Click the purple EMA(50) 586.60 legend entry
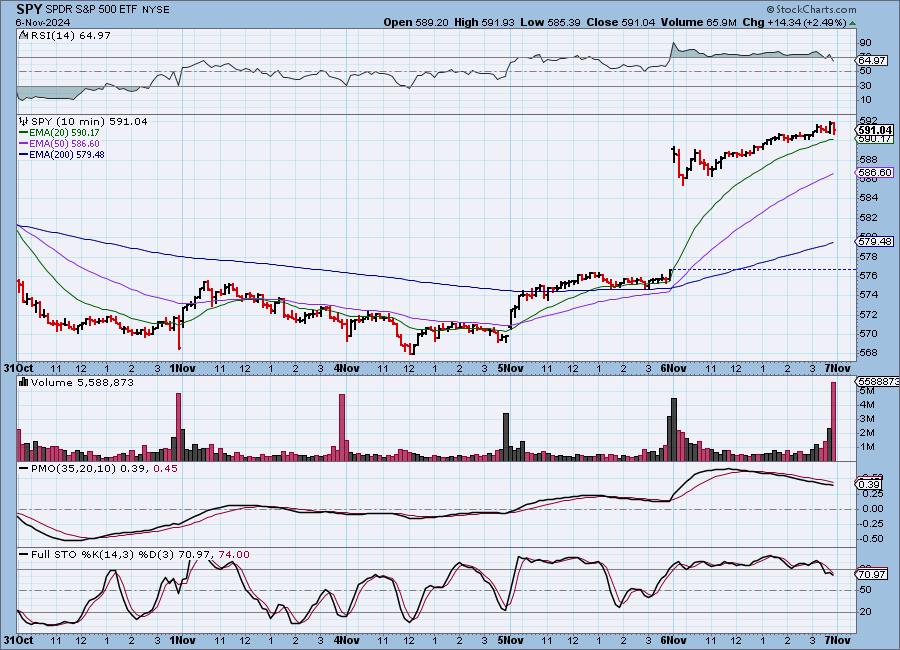Viewport: 900px width, 650px height. [x=59, y=144]
